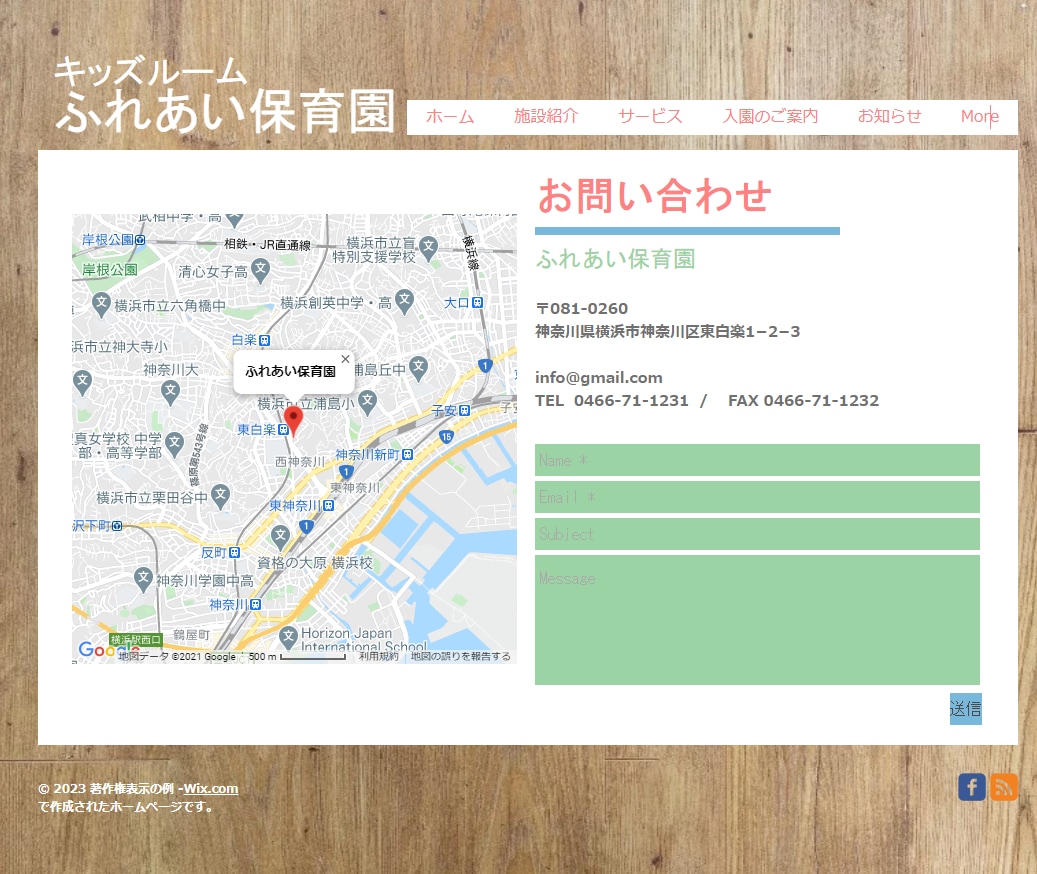
Task: Open the orange RSS feed icon
Action: pos(1004,787)
